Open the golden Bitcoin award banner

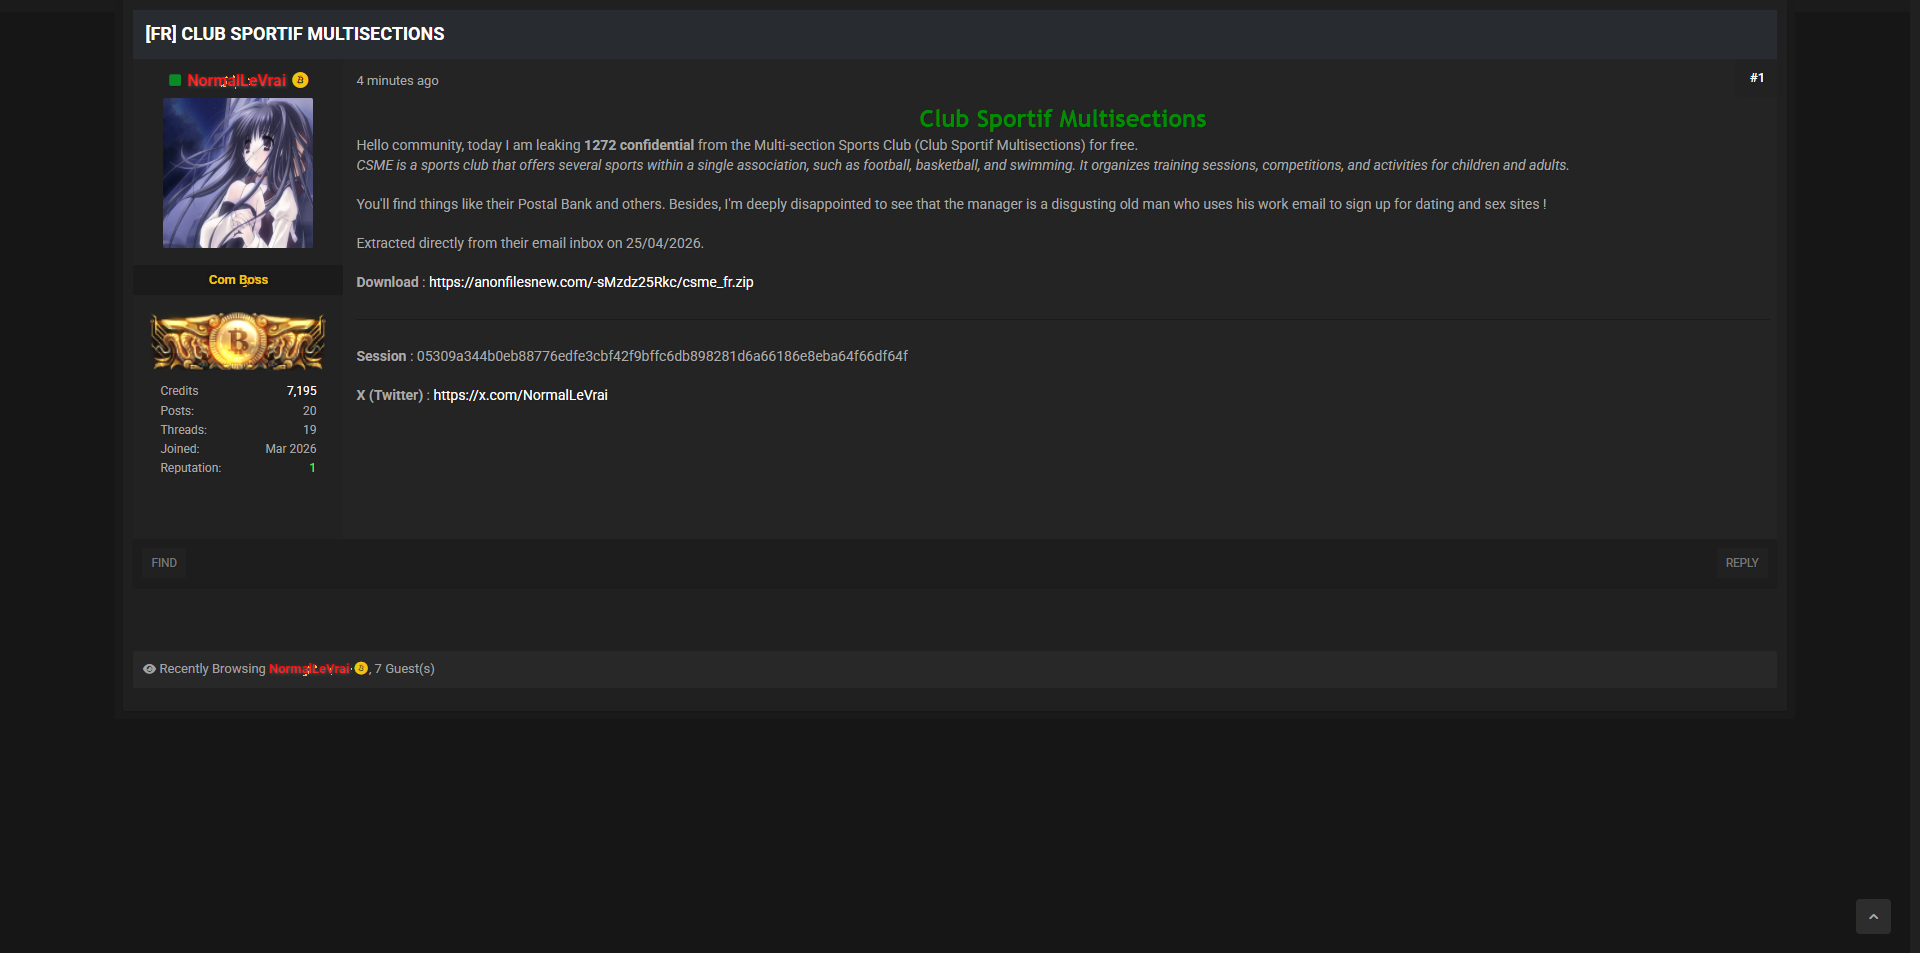(x=238, y=342)
